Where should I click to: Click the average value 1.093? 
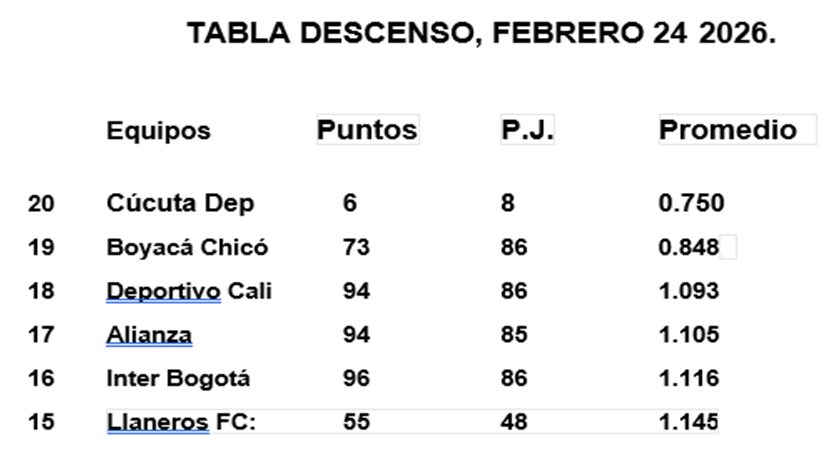(x=689, y=291)
